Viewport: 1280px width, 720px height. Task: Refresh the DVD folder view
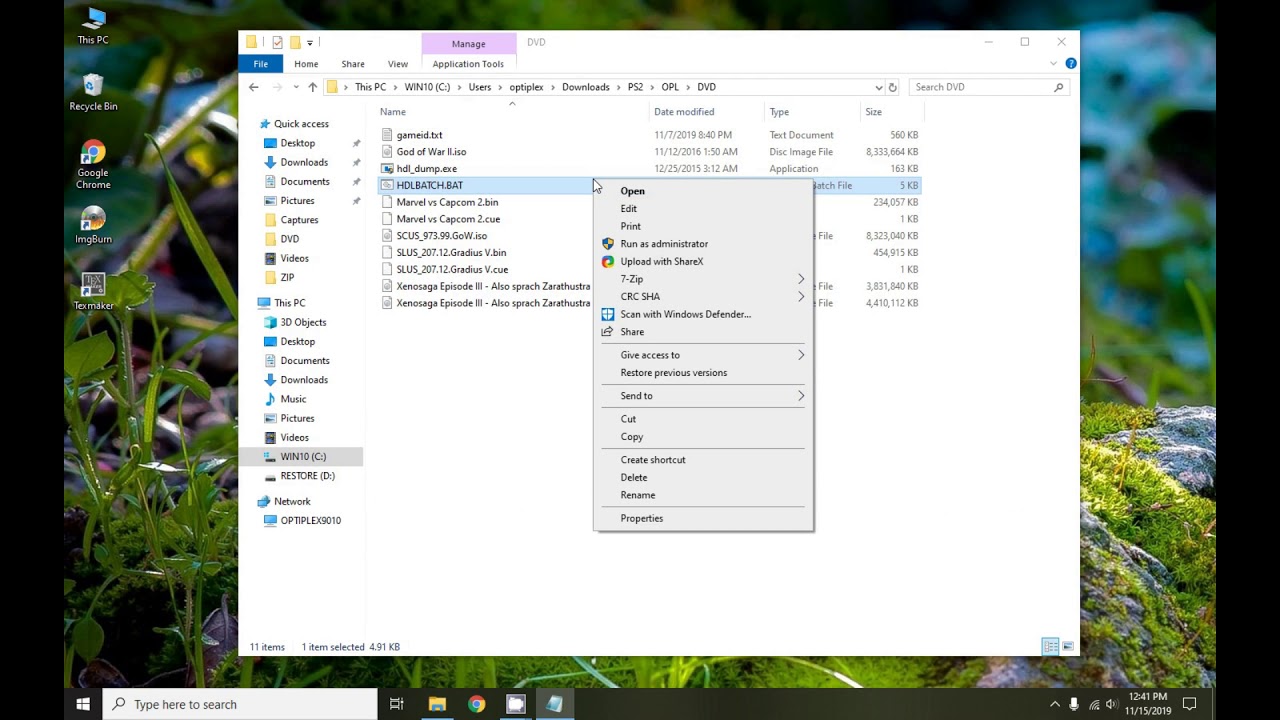tap(893, 87)
